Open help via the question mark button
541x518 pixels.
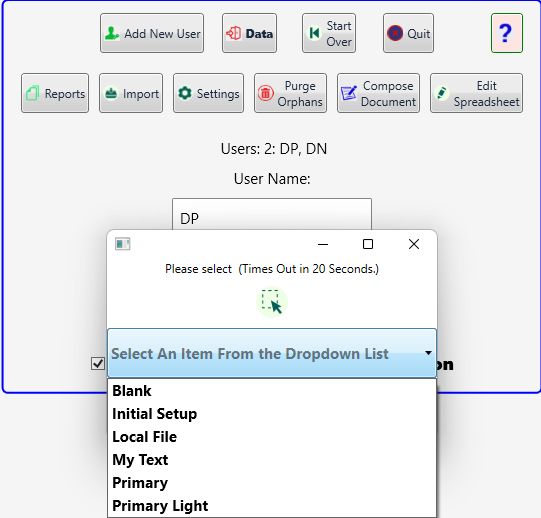pos(507,33)
